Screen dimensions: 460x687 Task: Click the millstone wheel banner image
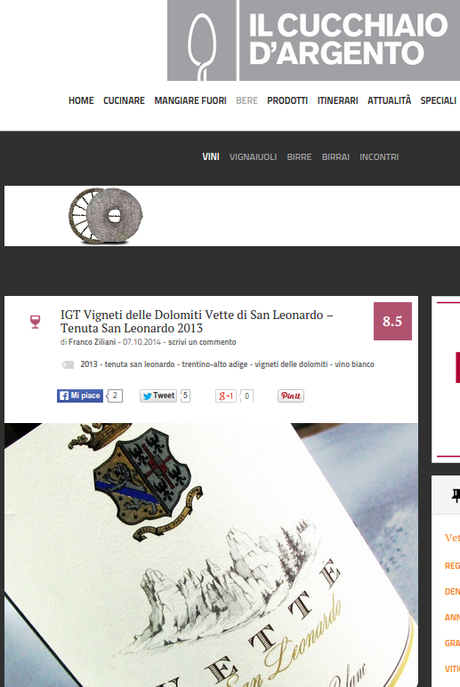coord(106,216)
